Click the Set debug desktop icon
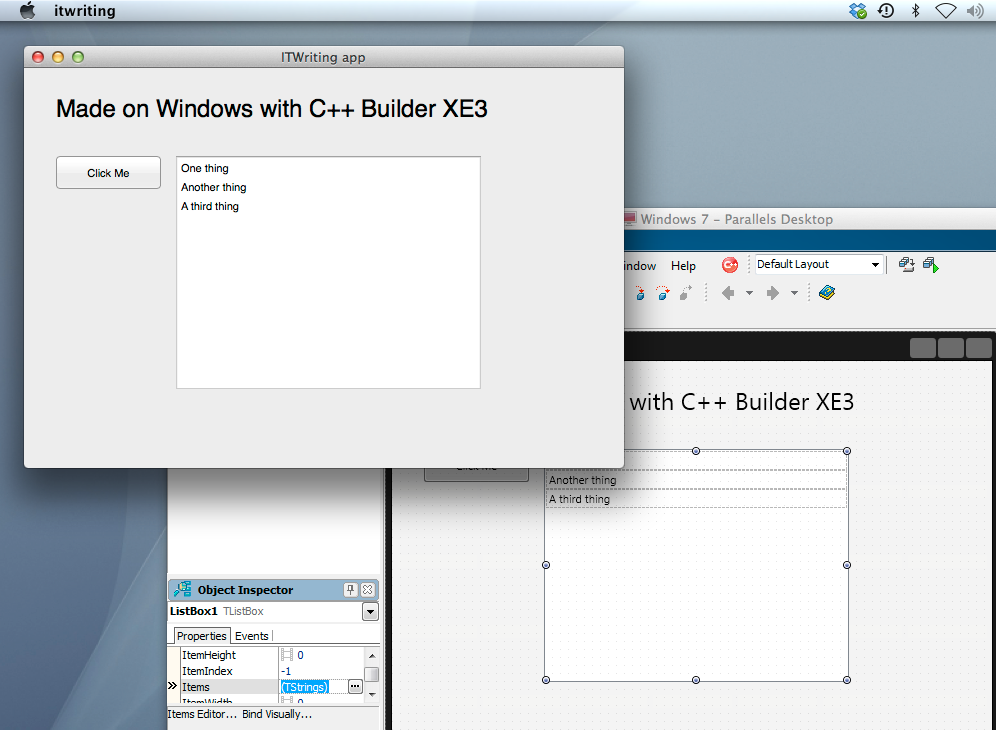The image size is (996, 730). 931,264
